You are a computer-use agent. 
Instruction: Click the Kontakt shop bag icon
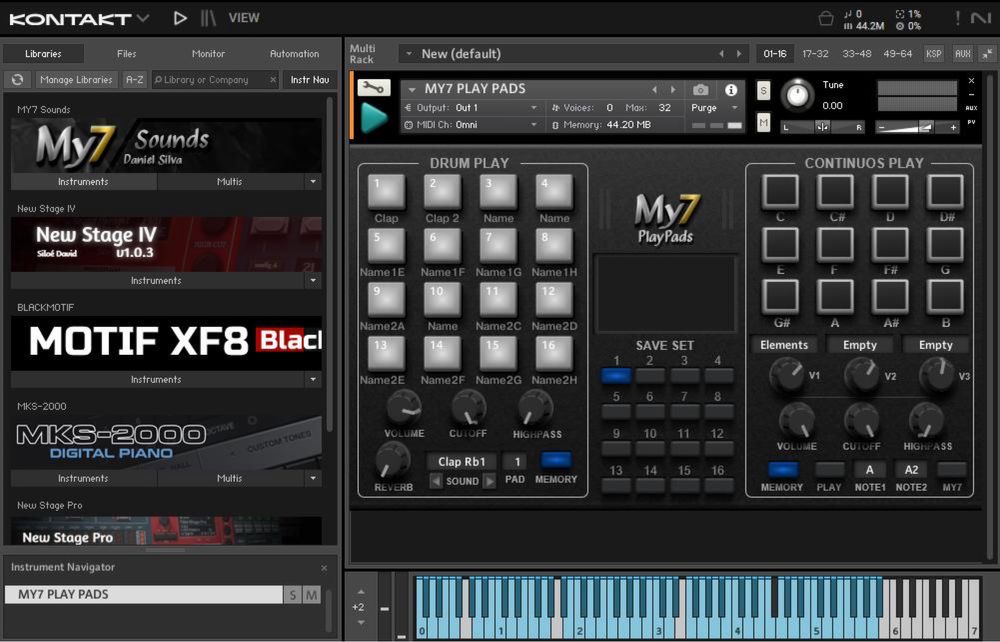[826, 18]
